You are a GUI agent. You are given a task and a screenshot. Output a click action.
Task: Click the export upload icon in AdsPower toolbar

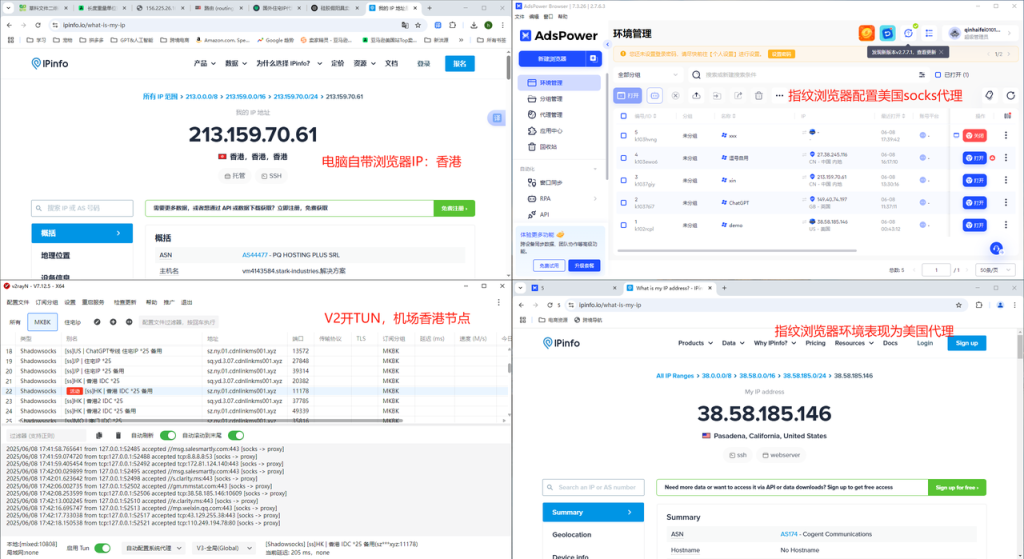pyautogui.click(x=696, y=95)
